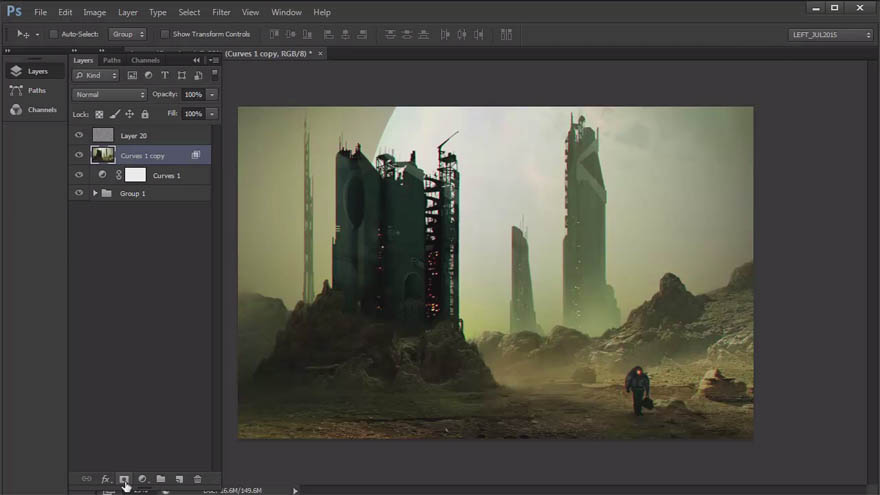Toggle Lock image pixels brush icon
Image resolution: width=880 pixels, height=495 pixels.
pyautogui.click(x=114, y=114)
